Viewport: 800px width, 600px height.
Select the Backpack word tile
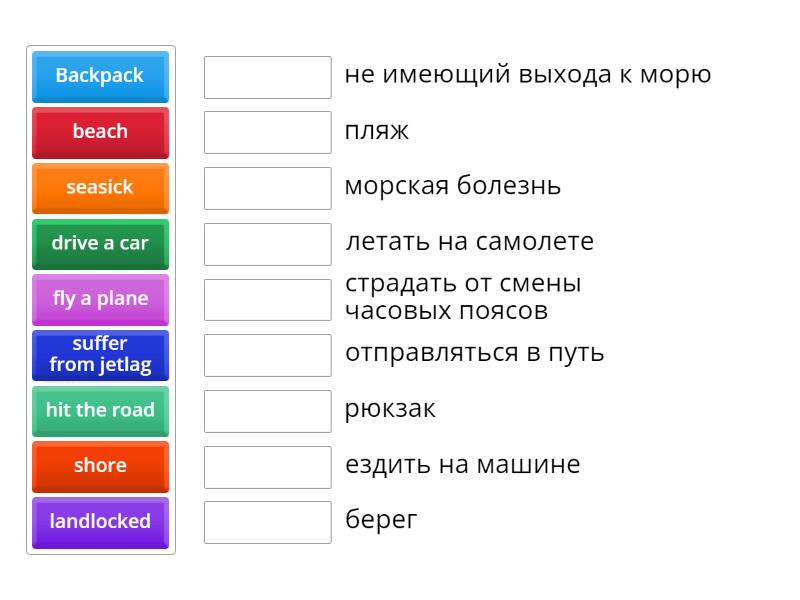click(100, 76)
